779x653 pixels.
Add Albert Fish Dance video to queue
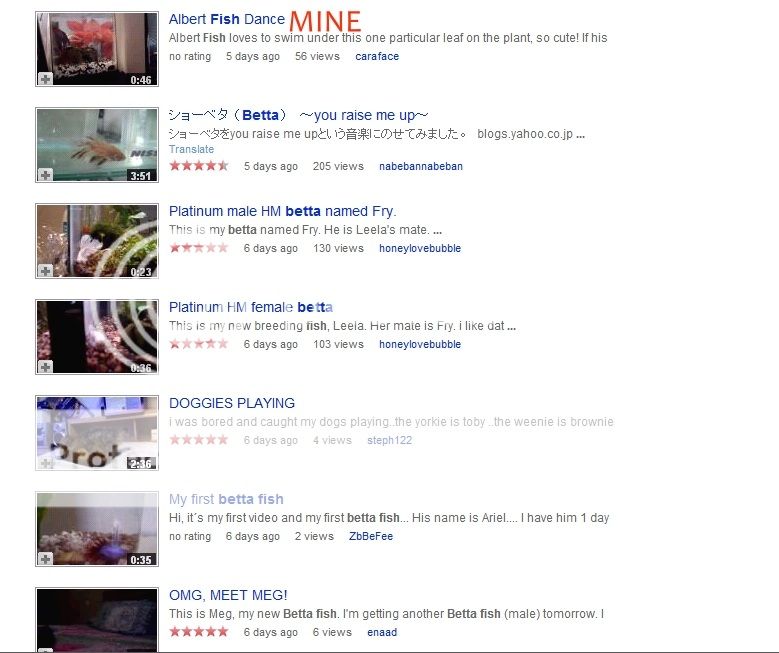(x=45, y=79)
